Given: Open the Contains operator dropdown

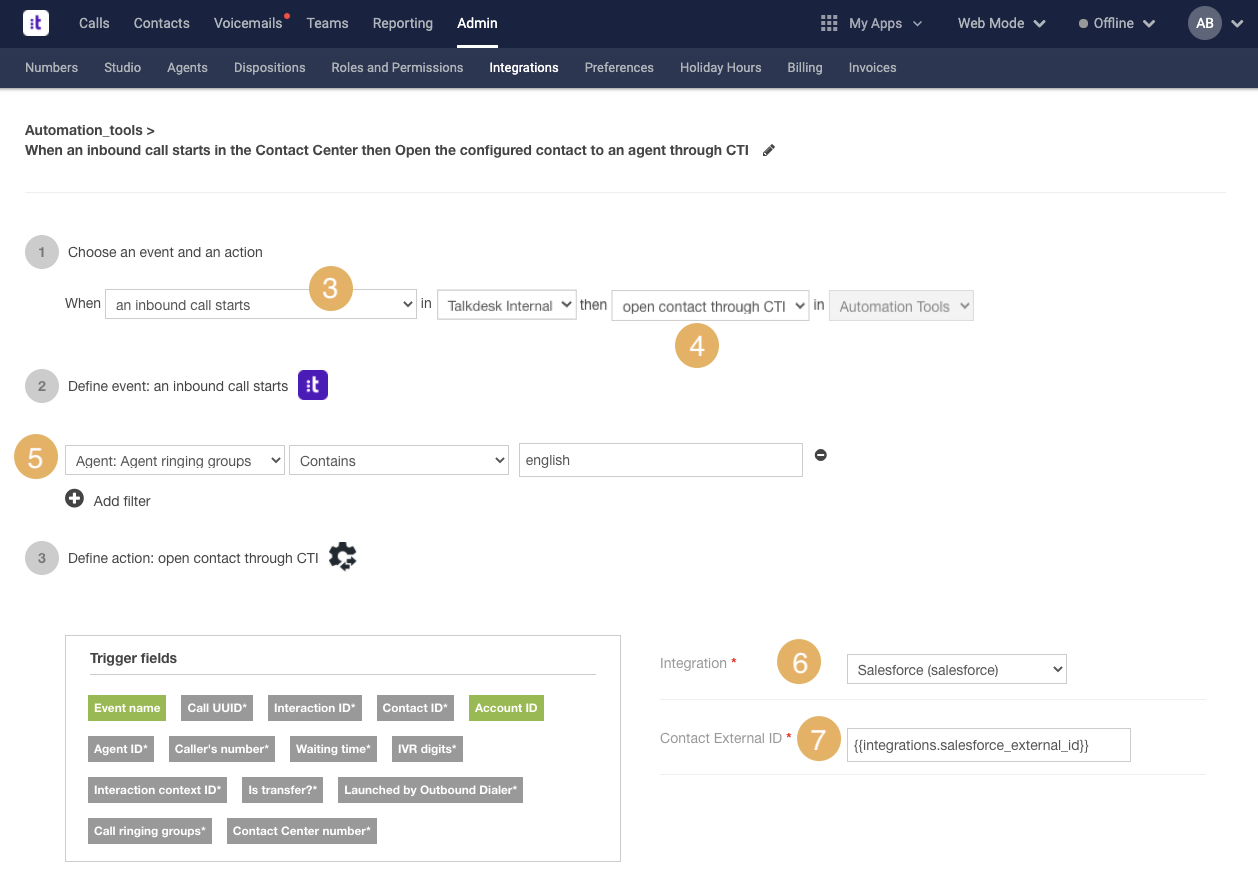Looking at the screenshot, I should click(x=399, y=460).
